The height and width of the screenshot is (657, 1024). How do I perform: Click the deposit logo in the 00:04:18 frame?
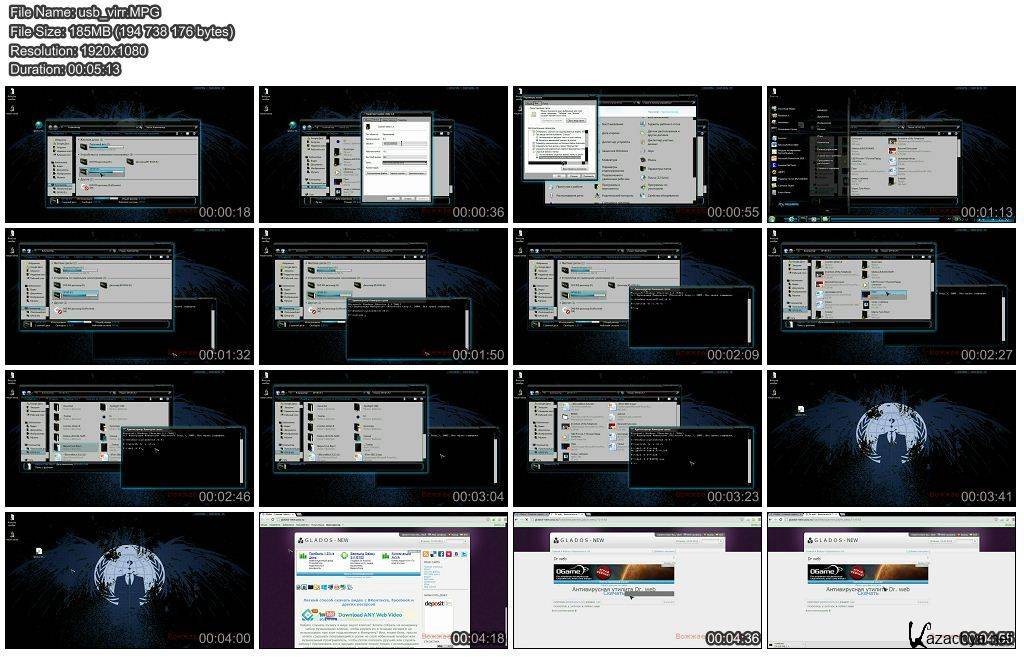pos(437,604)
